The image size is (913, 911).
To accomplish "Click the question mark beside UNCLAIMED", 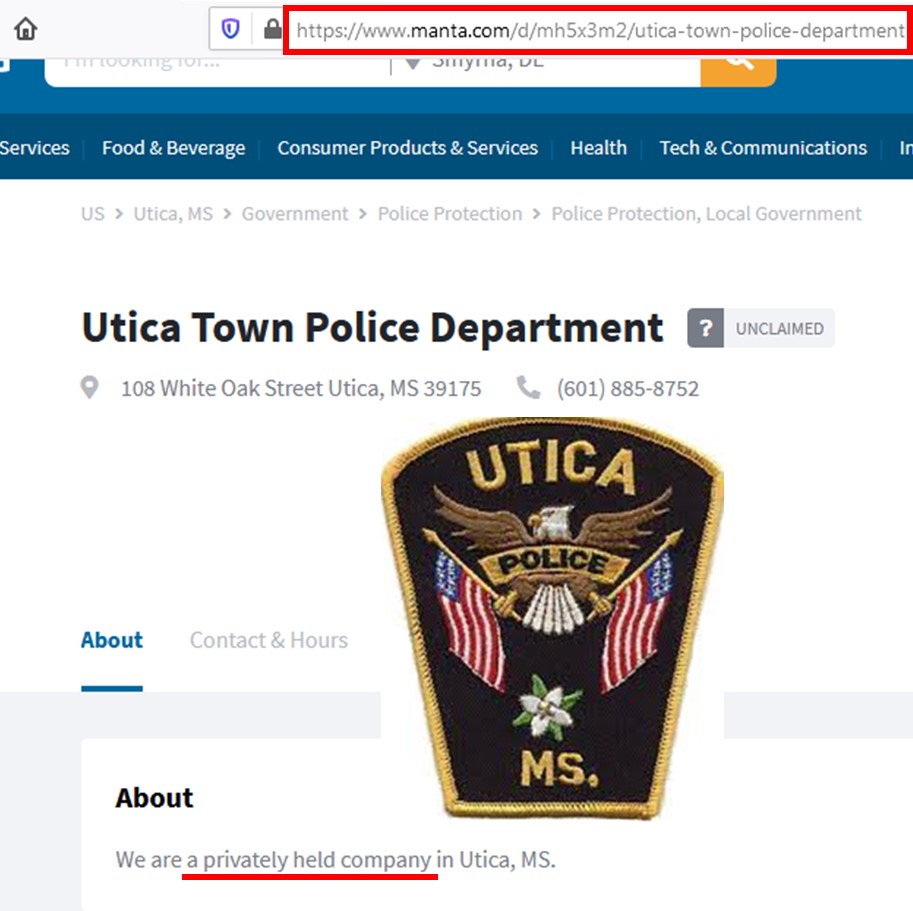I will coord(706,328).
